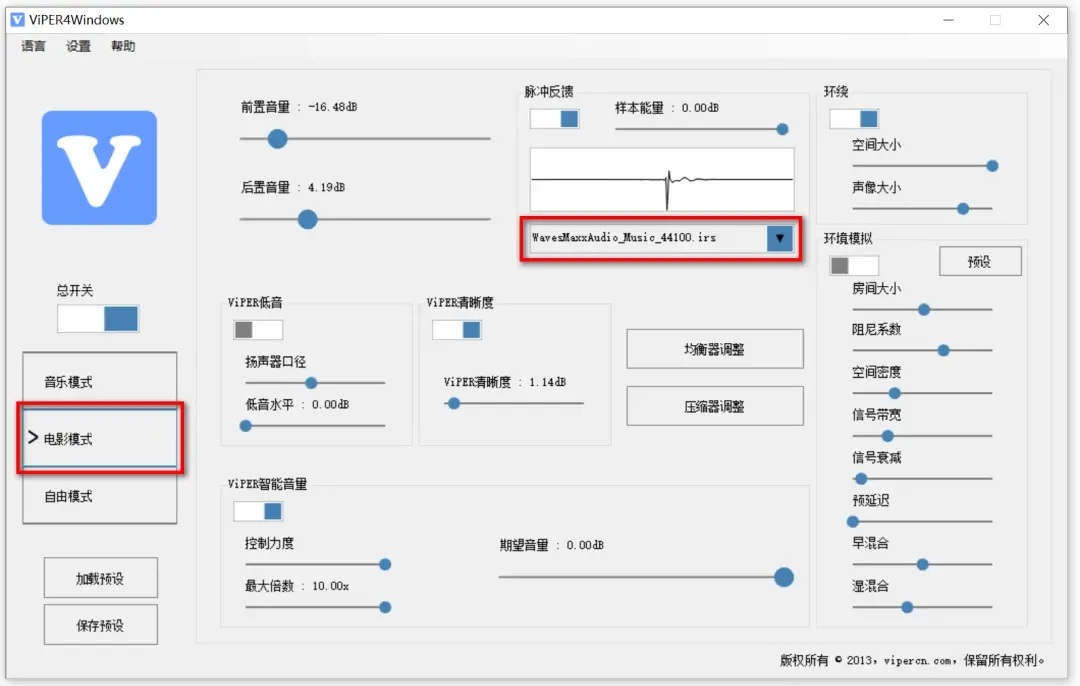The width and height of the screenshot is (1080, 686).
Task: Click the ViPER清晰度 1.14dB slider knob
Action: pyautogui.click(x=454, y=404)
